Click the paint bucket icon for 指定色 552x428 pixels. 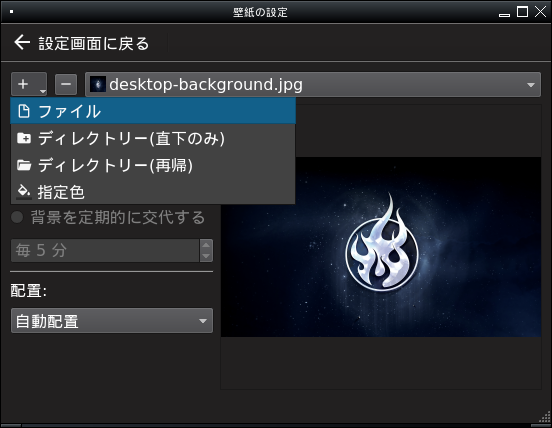(x=24, y=192)
